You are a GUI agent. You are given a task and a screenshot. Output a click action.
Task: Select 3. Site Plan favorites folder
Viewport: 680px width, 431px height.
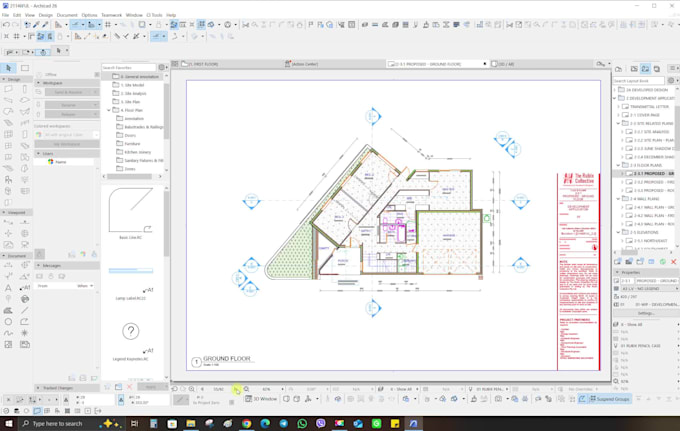click(130, 102)
